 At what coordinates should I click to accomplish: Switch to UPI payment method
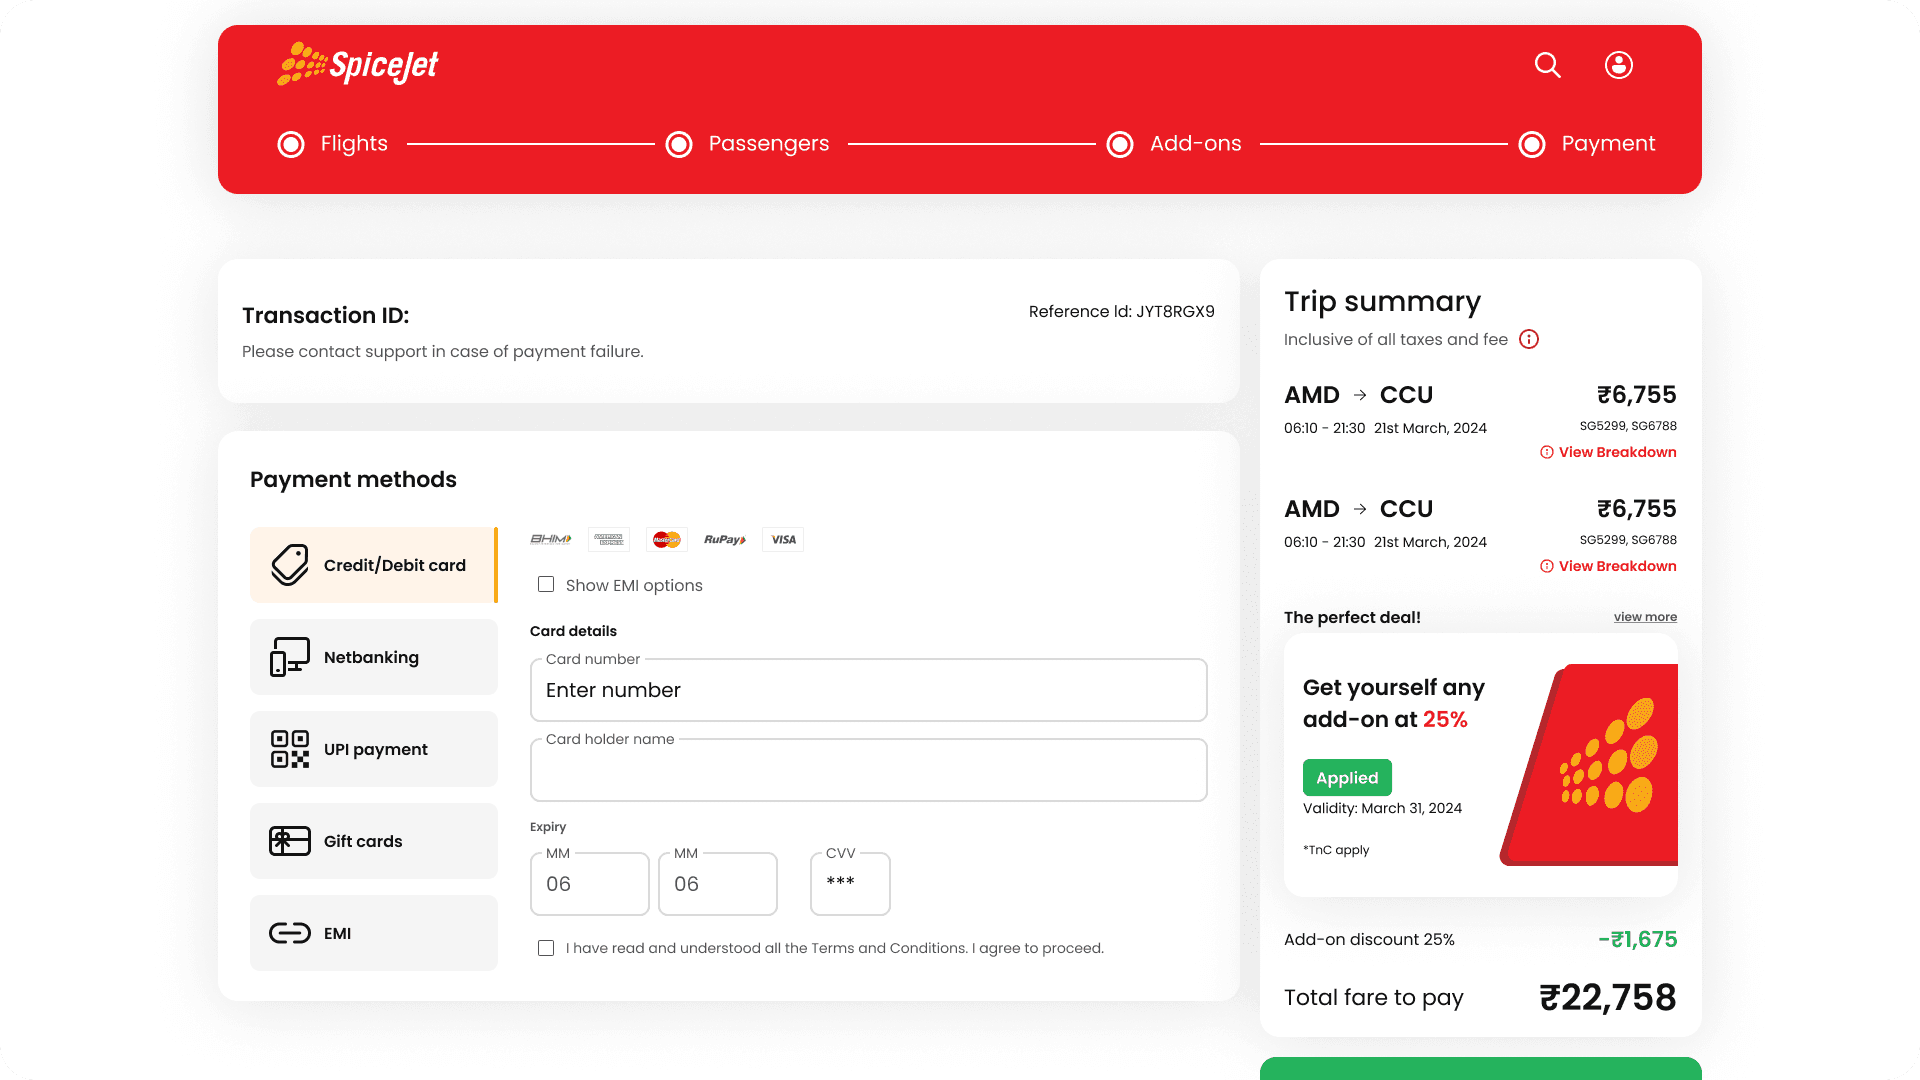click(374, 749)
